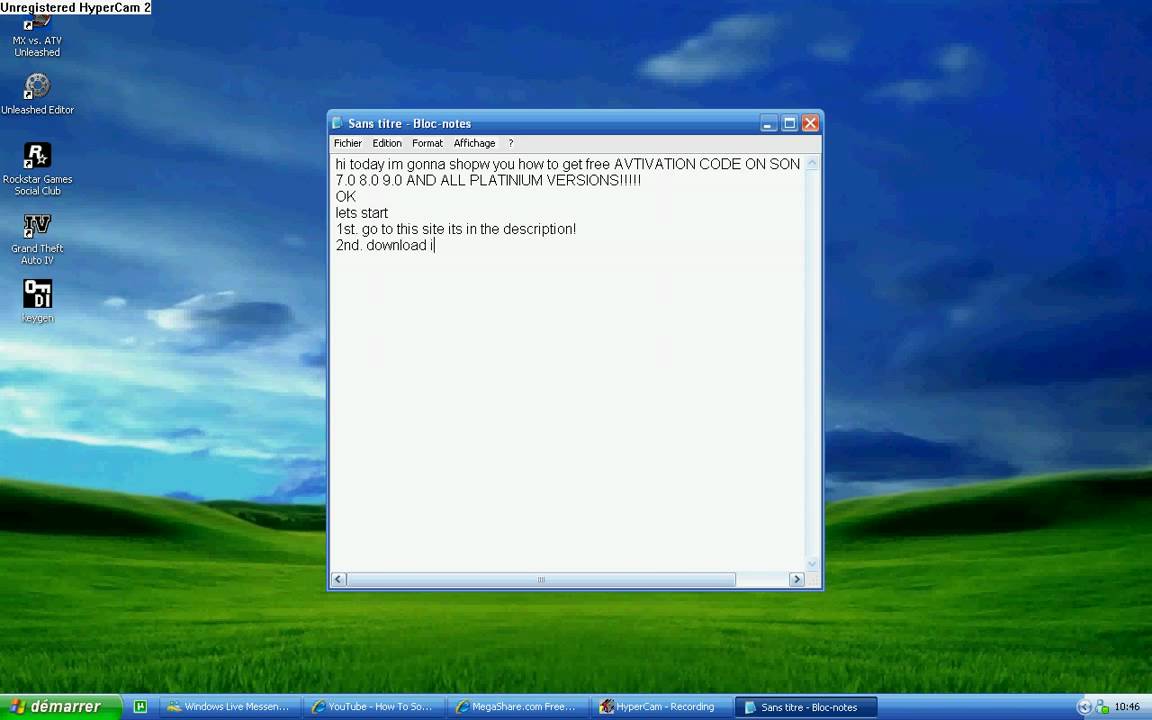Switch to HyperCam - Recording taskbar button

click(x=662, y=707)
